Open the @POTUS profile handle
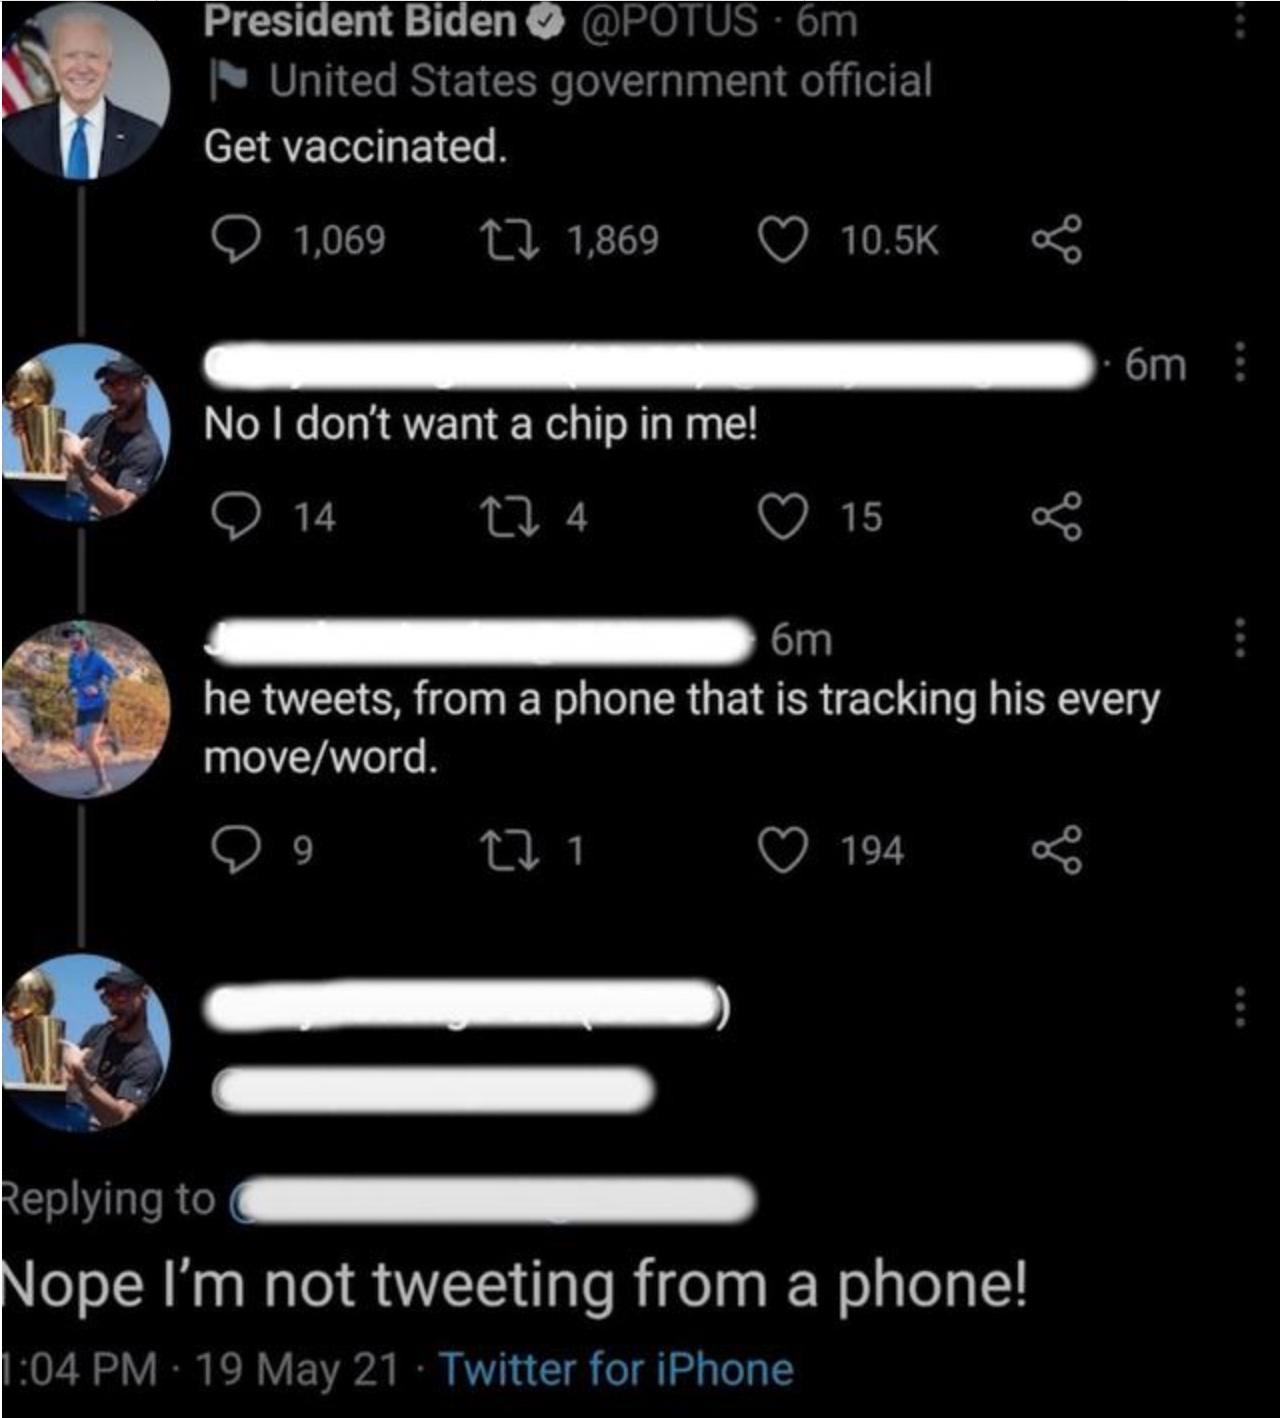The width and height of the screenshot is (1280, 1418). click(x=668, y=20)
